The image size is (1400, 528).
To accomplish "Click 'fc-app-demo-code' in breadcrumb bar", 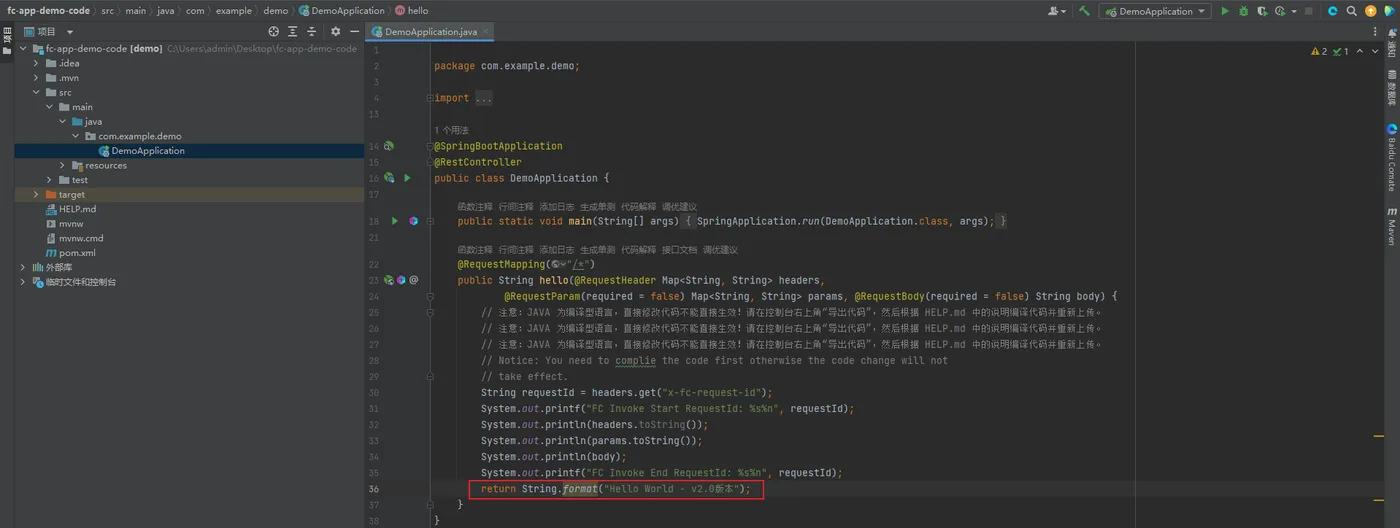I will [48, 11].
